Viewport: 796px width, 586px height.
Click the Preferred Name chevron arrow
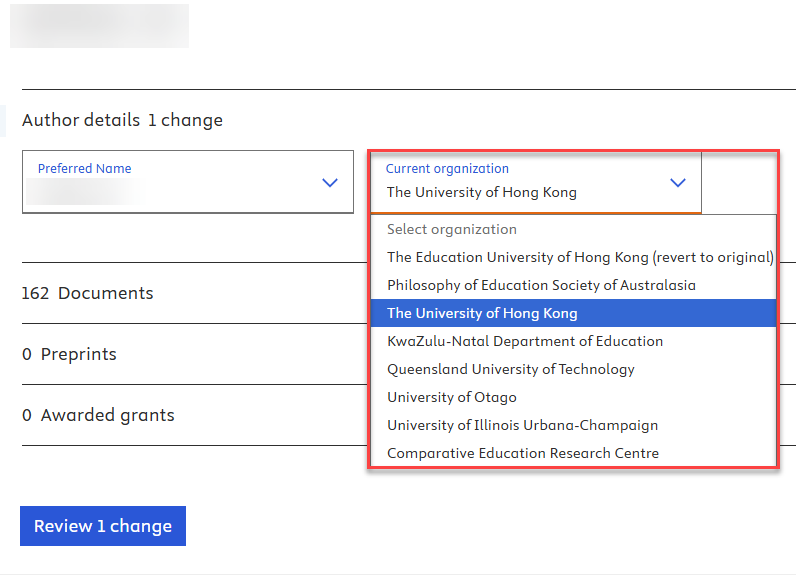330,183
